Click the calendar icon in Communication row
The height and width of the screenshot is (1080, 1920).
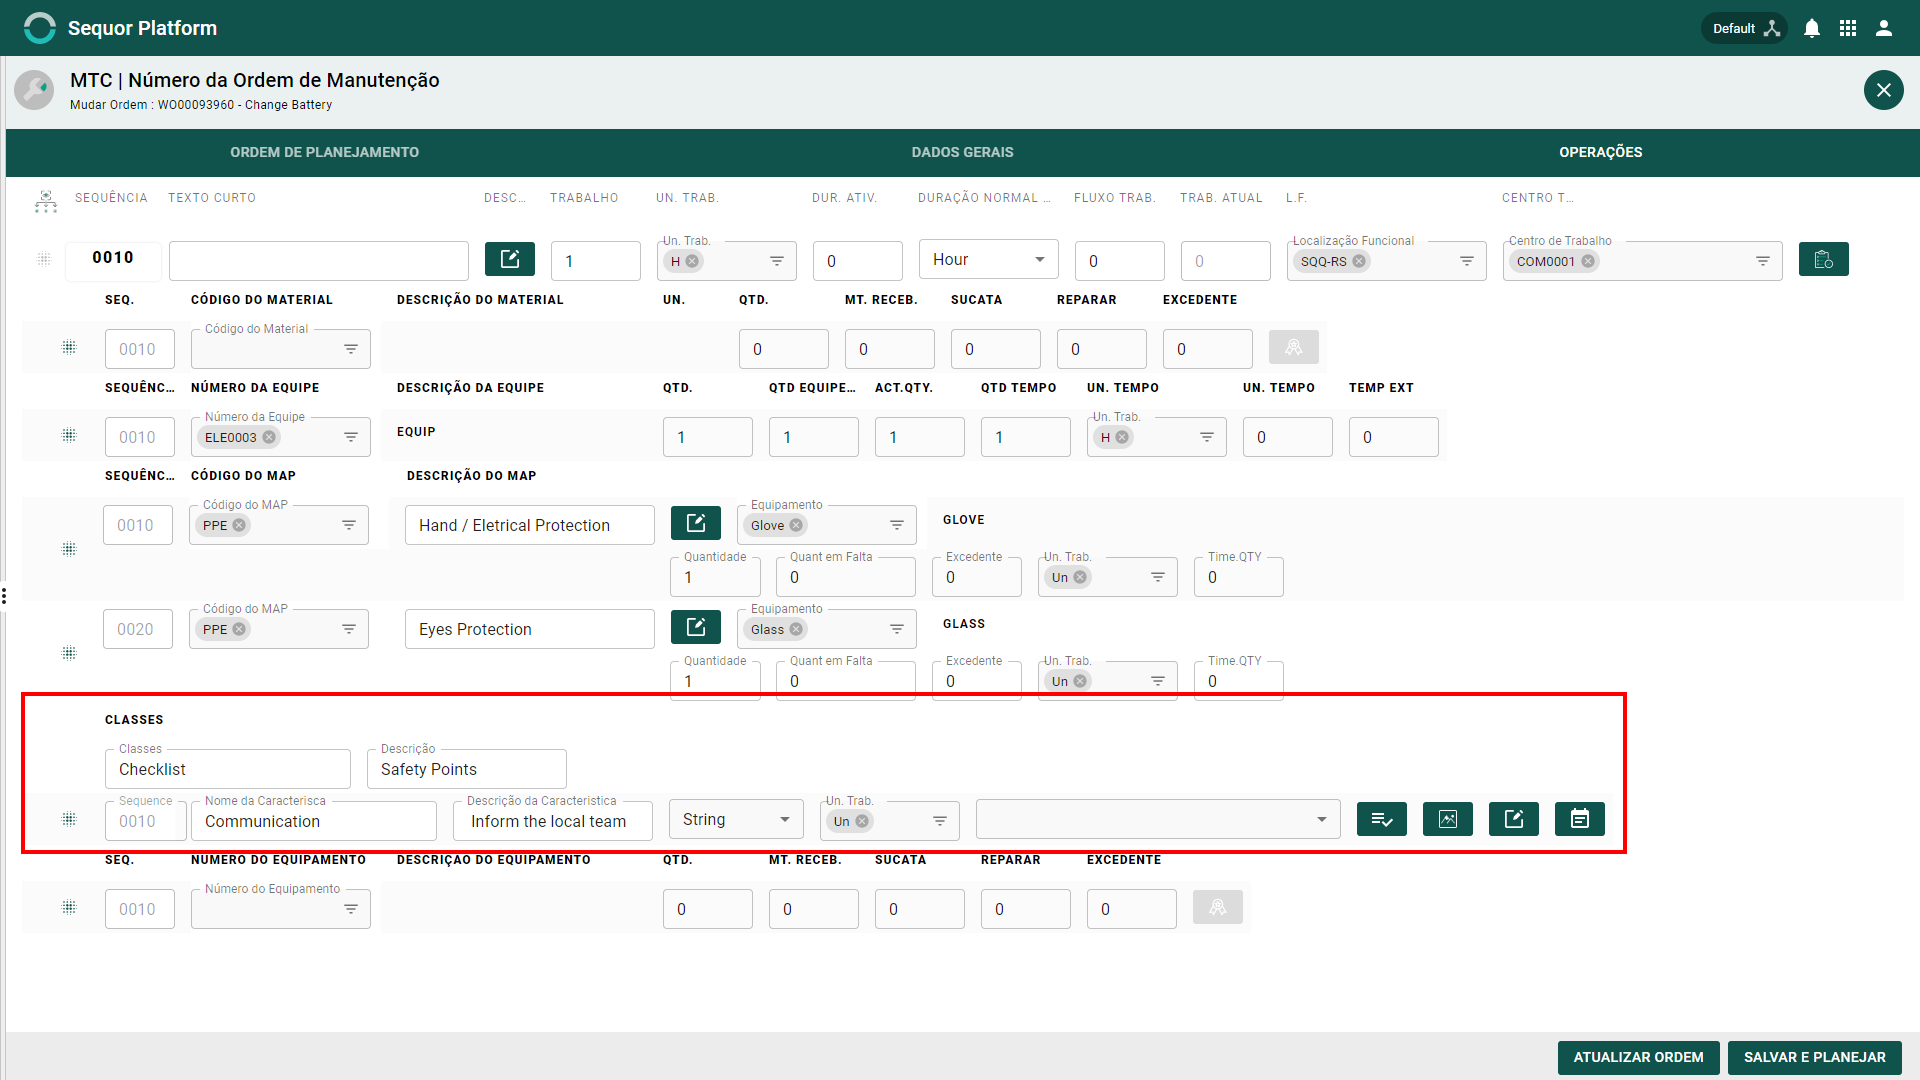pyautogui.click(x=1580, y=819)
